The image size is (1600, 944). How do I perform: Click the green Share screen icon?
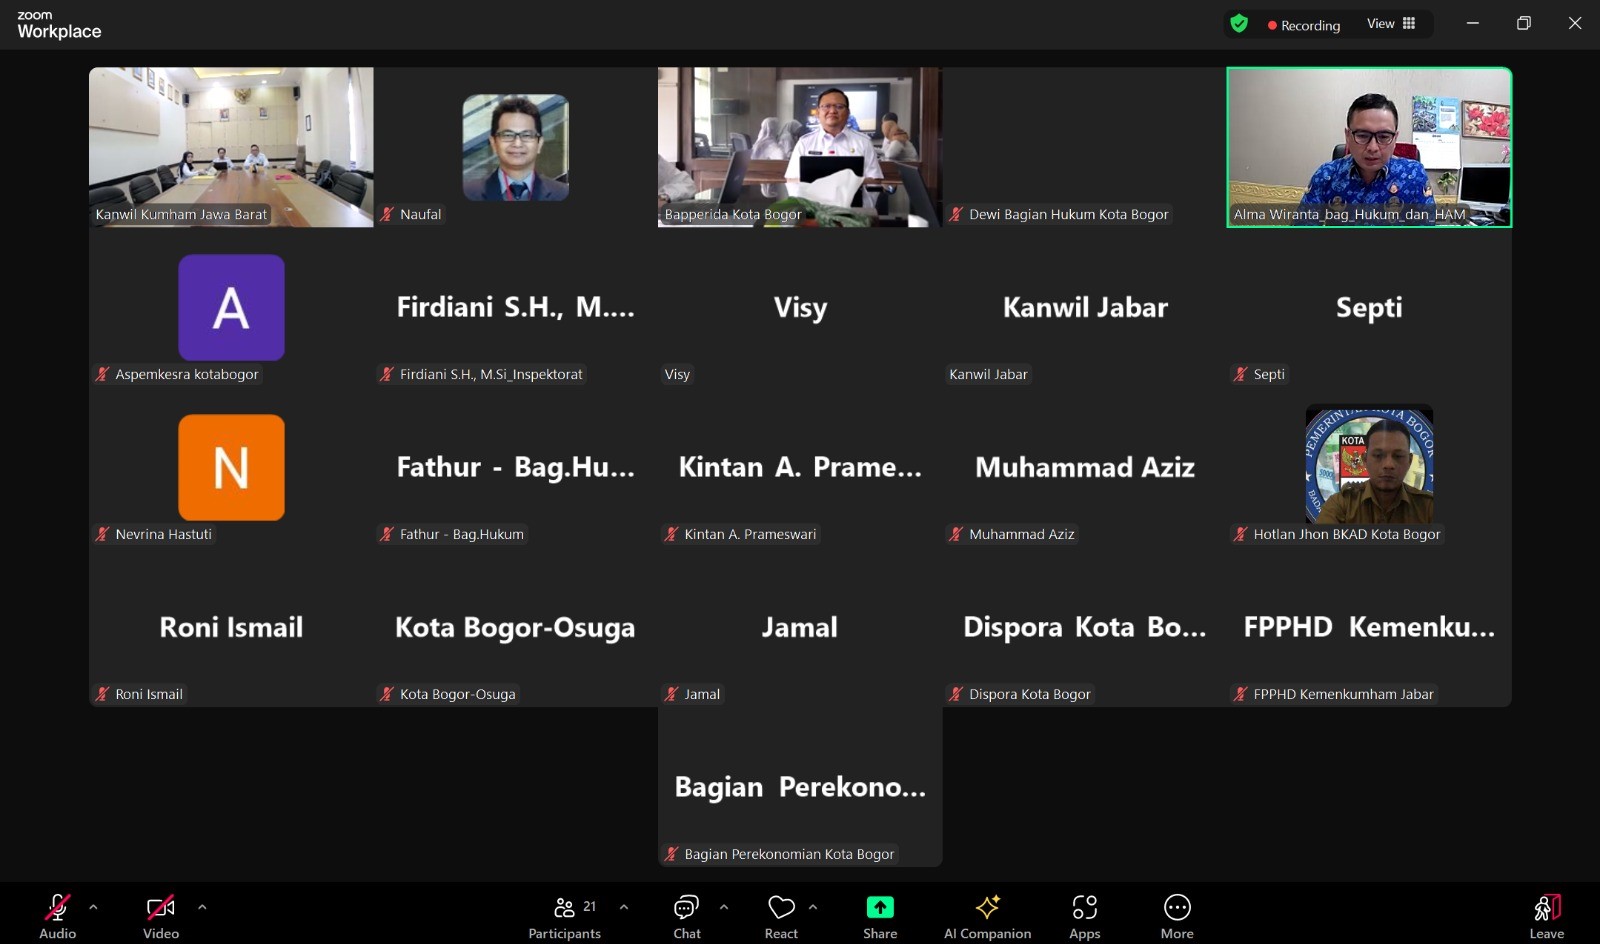pos(880,908)
